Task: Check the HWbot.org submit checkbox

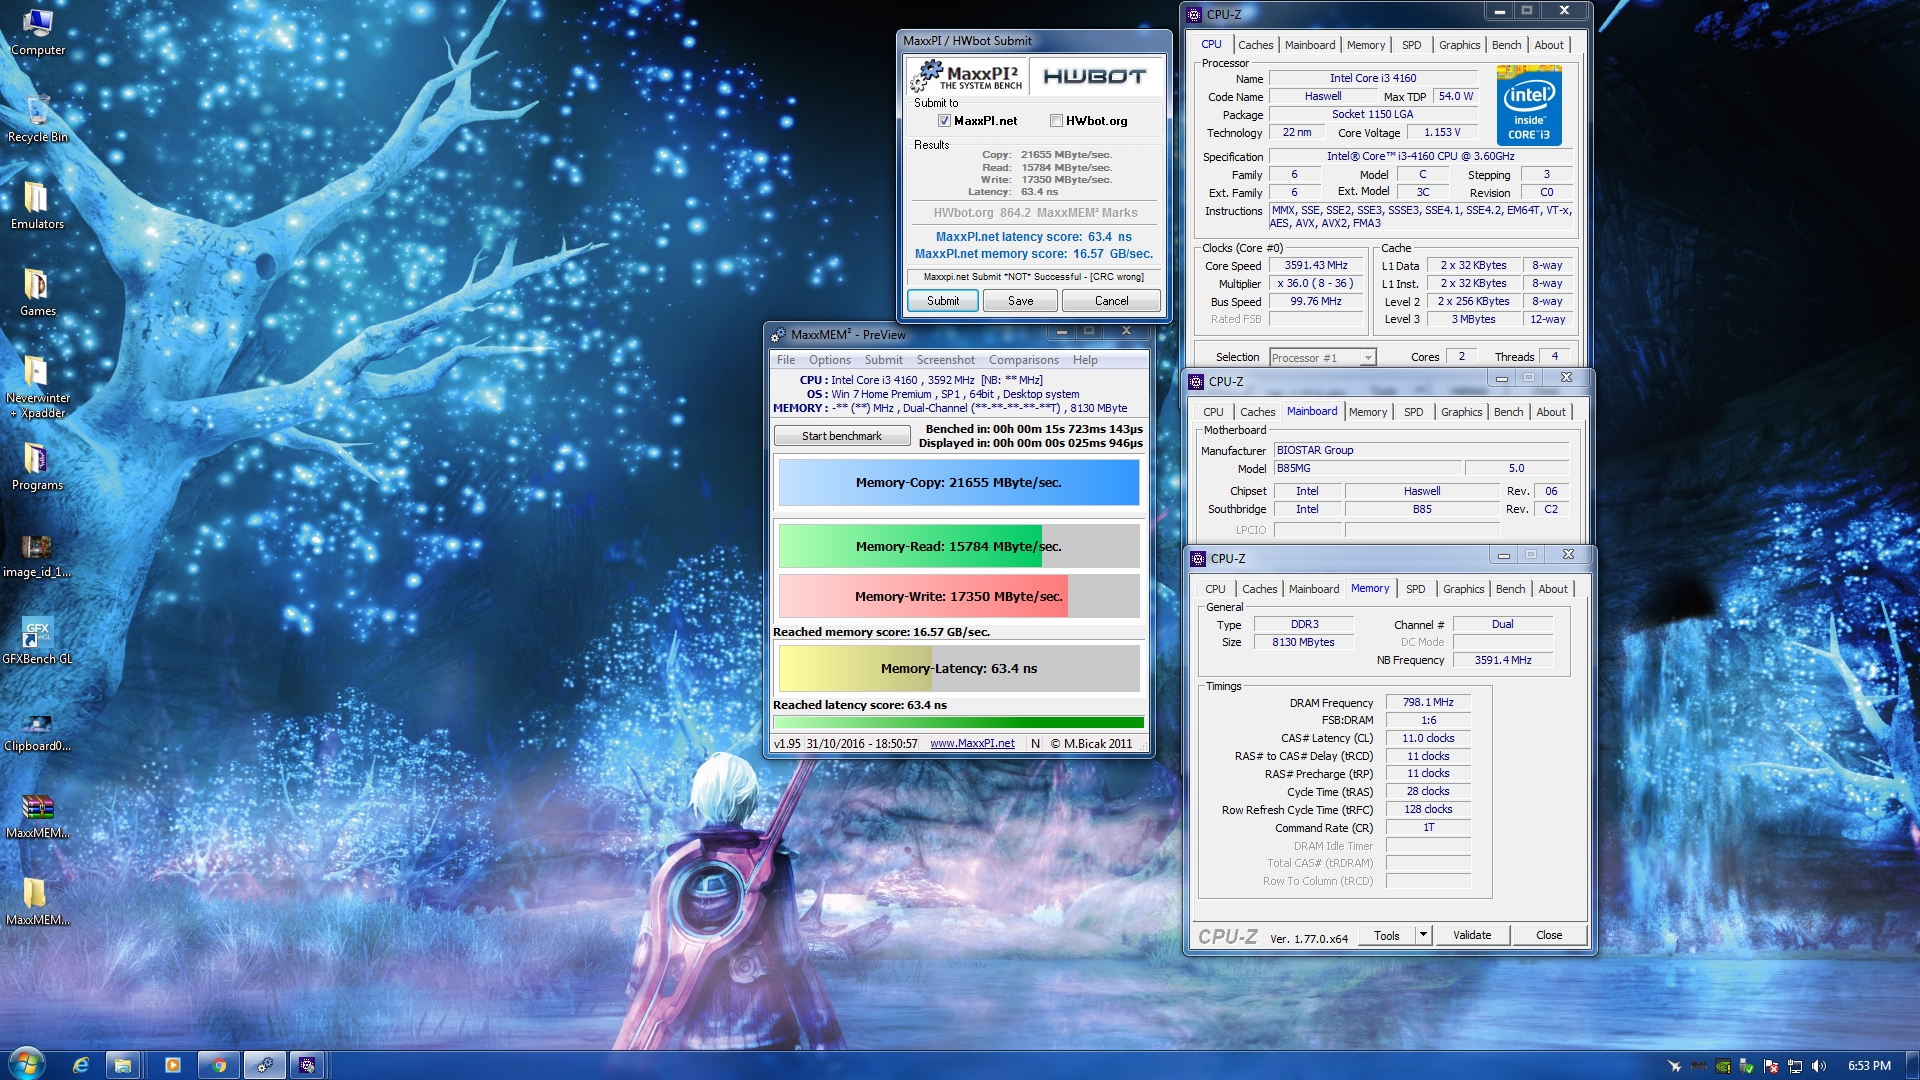Action: click(1056, 121)
